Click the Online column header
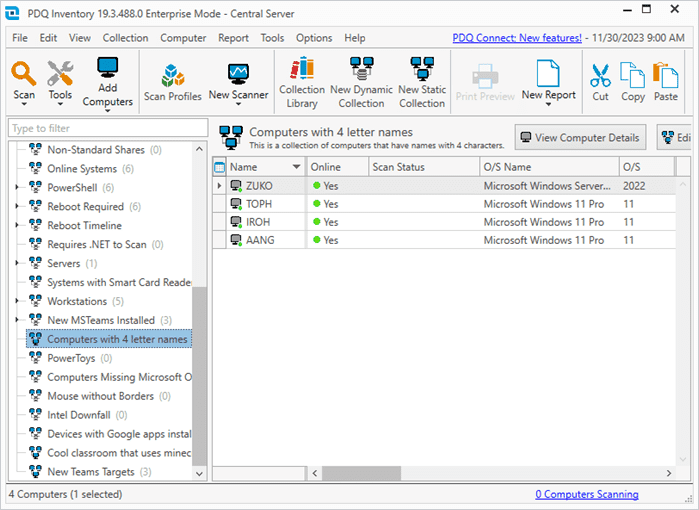Viewport: 699px width, 510px height. 337,167
